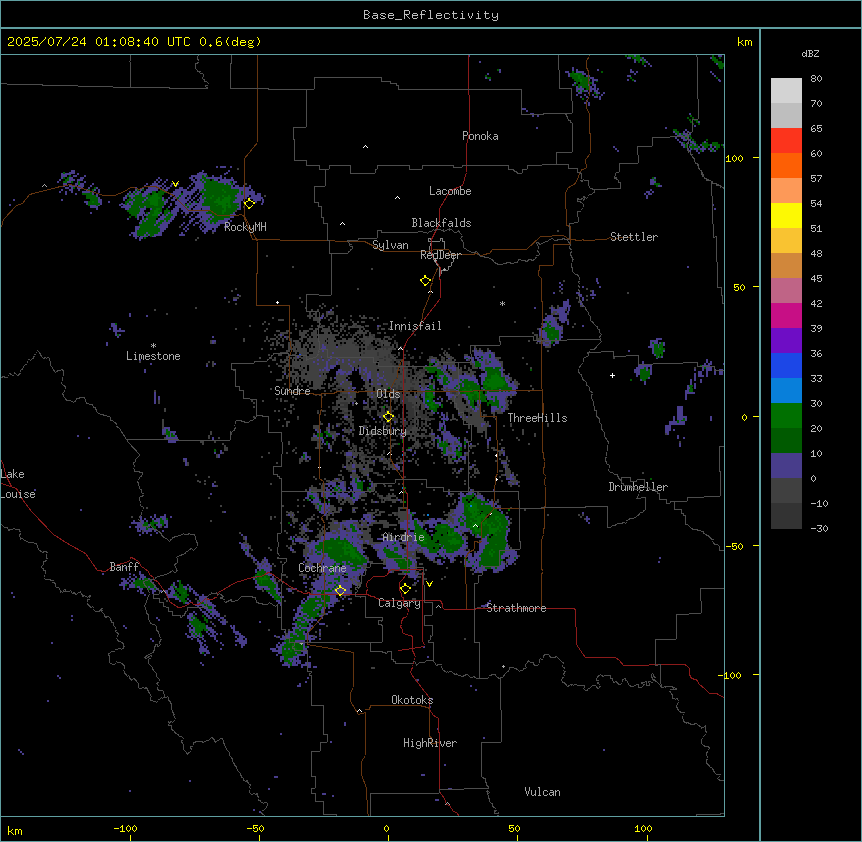Pick the red 60-65 dBZ legend swatch
Image resolution: width=862 pixels, height=842 pixels.
[x=786, y=140]
